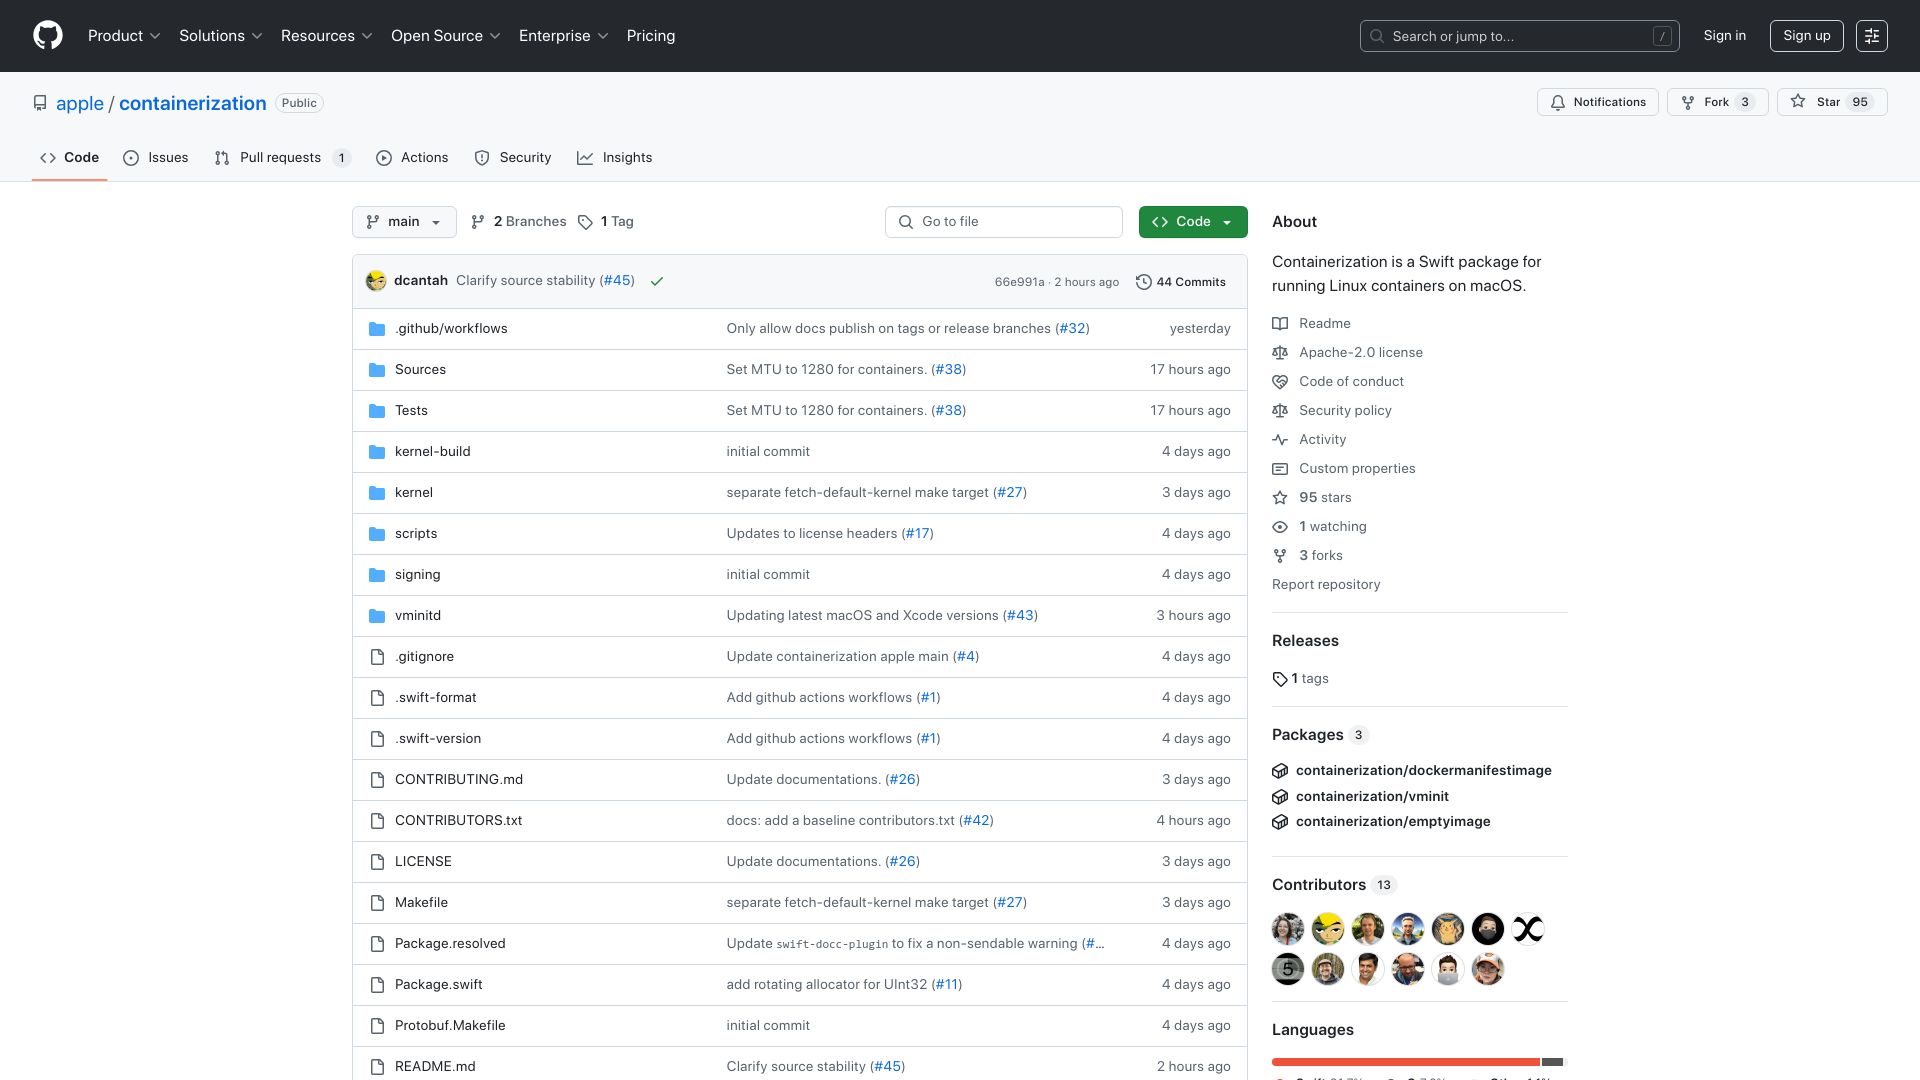1920x1080 pixels.
Task: Open the header menu icon next to Sign up
Action: coord(1871,36)
